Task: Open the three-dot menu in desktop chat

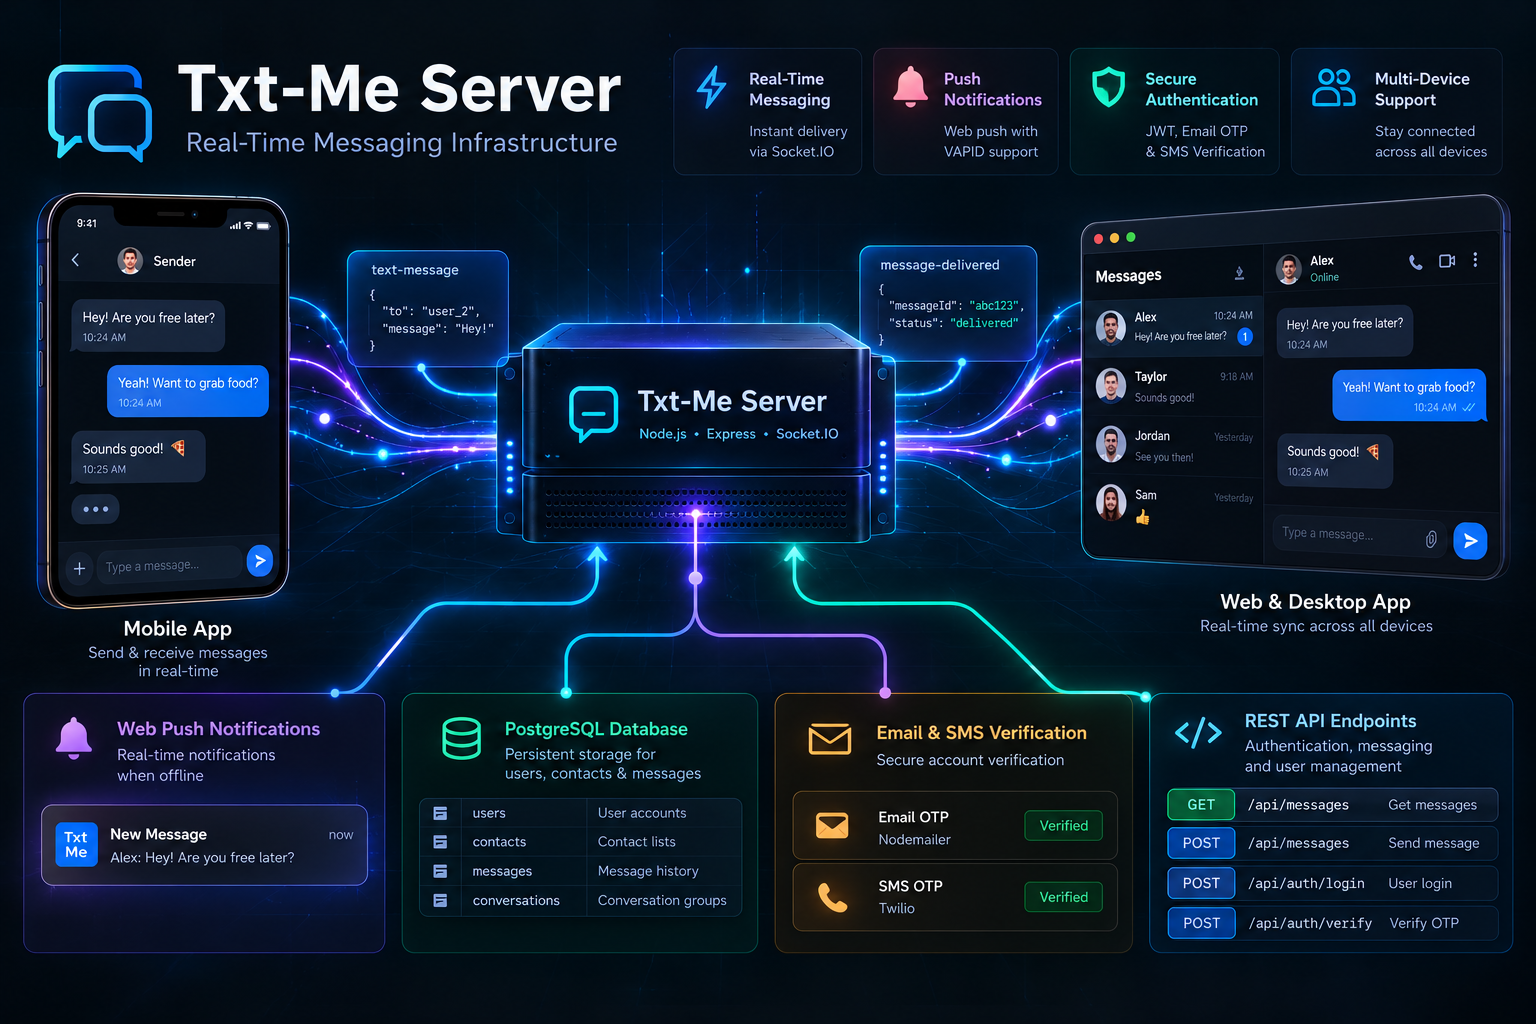Action: tap(1475, 260)
